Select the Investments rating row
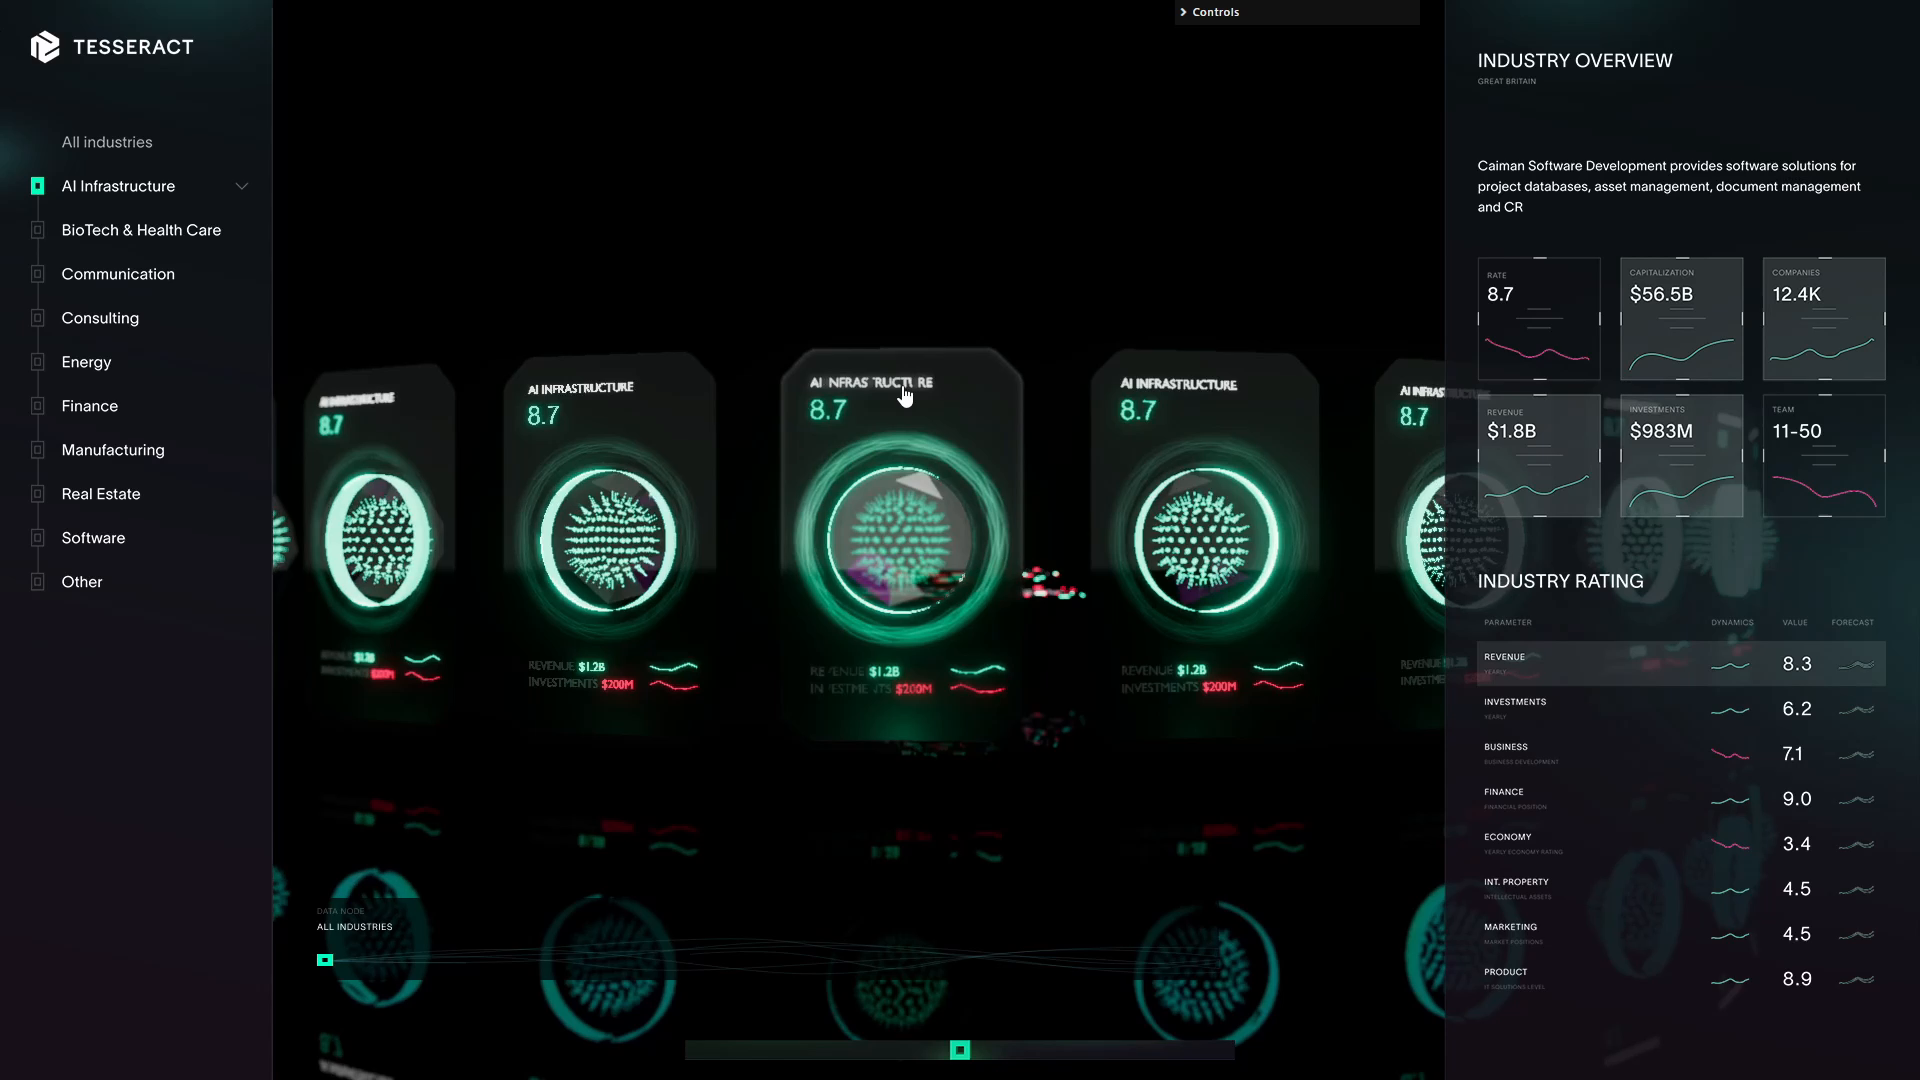Image resolution: width=1920 pixels, height=1080 pixels. [1681, 709]
